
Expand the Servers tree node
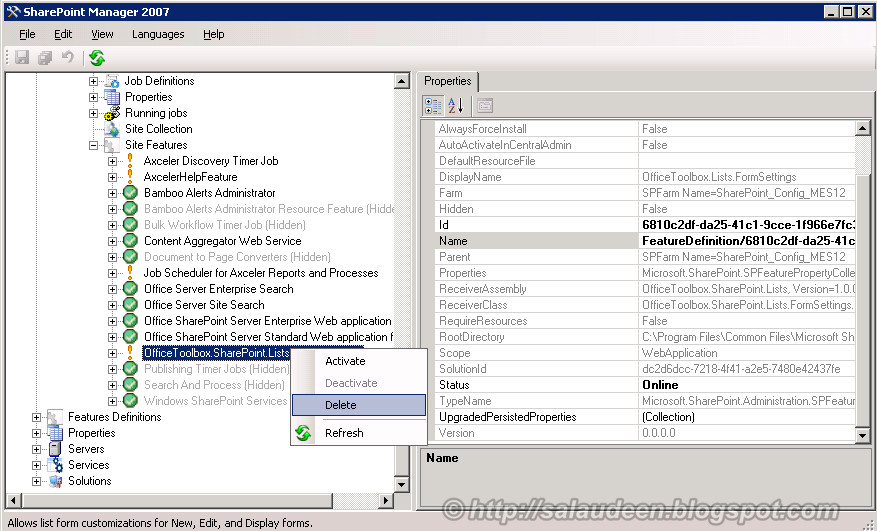36,449
